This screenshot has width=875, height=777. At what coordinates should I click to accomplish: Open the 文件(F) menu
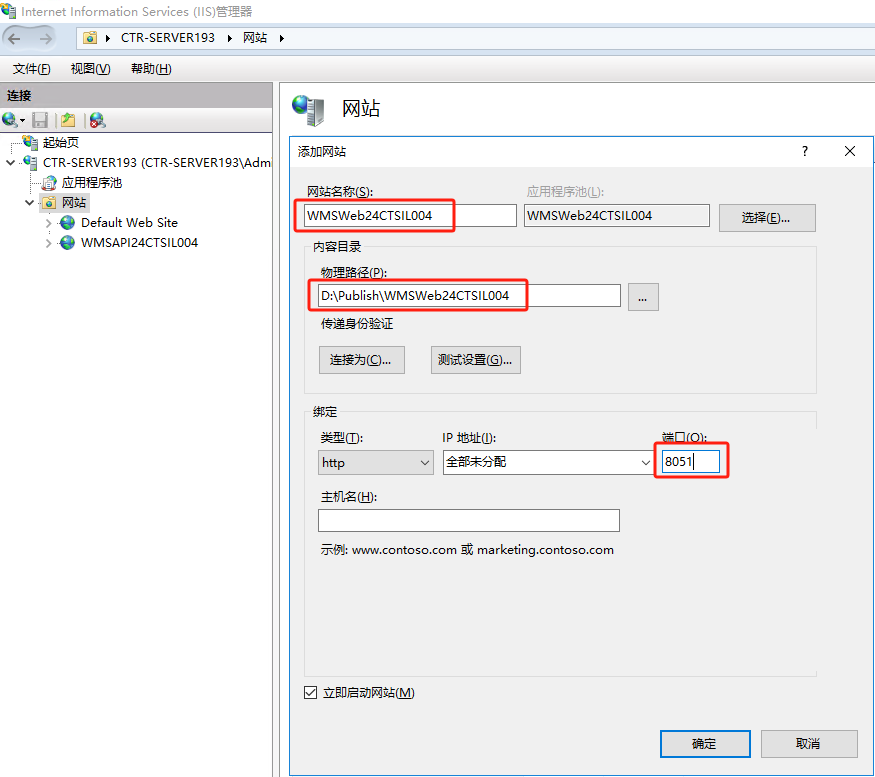tap(31, 69)
